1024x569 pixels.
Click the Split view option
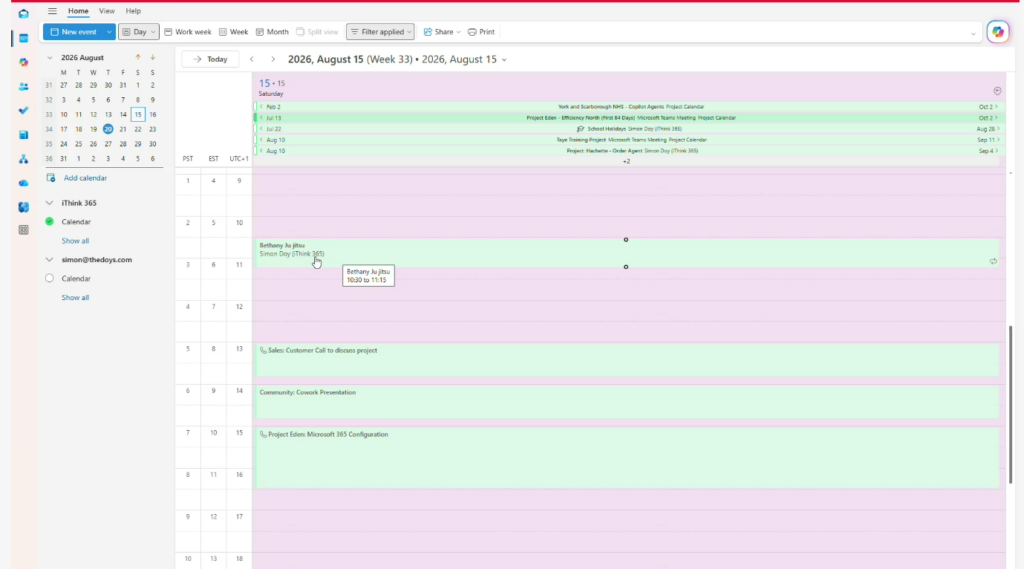pos(317,31)
